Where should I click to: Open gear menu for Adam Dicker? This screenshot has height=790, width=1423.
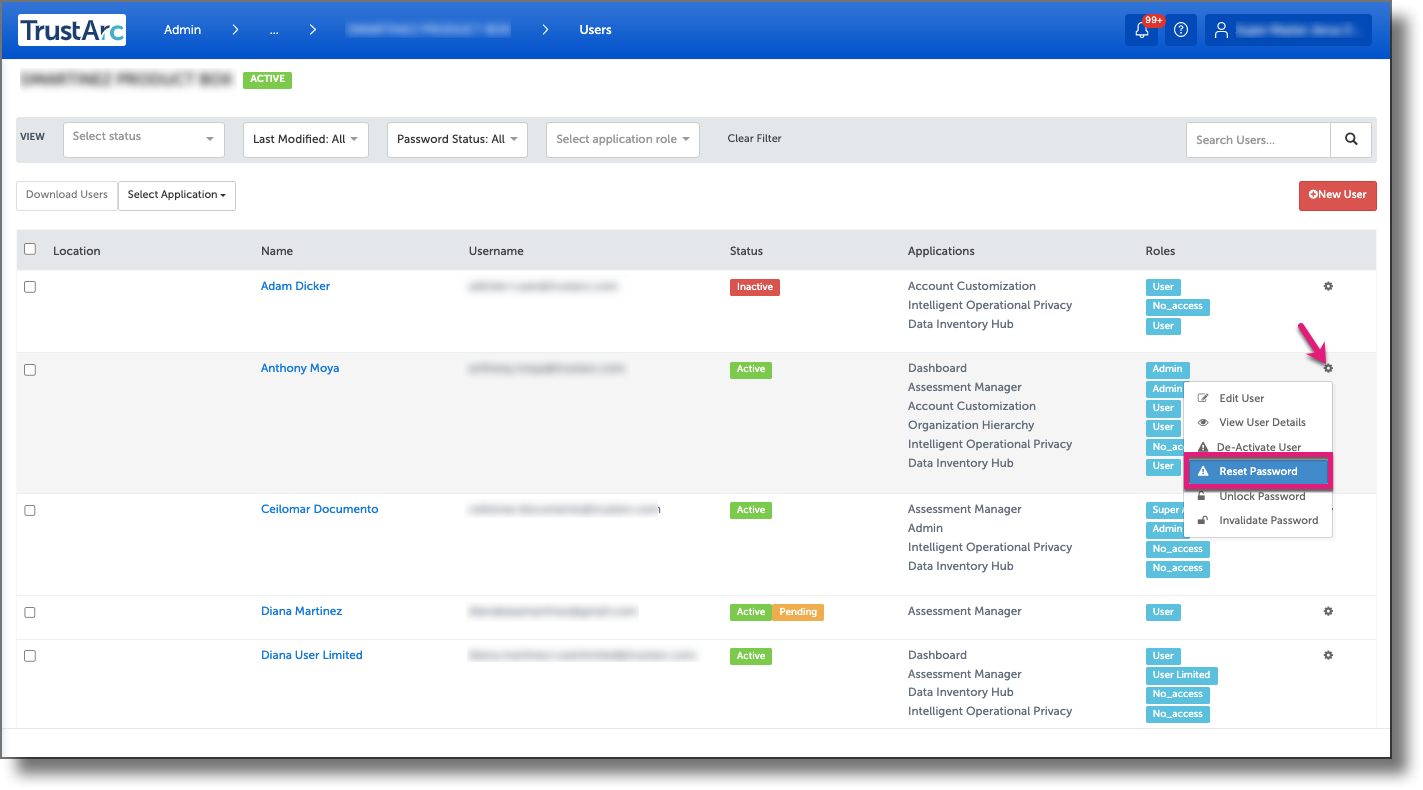(x=1328, y=286)
